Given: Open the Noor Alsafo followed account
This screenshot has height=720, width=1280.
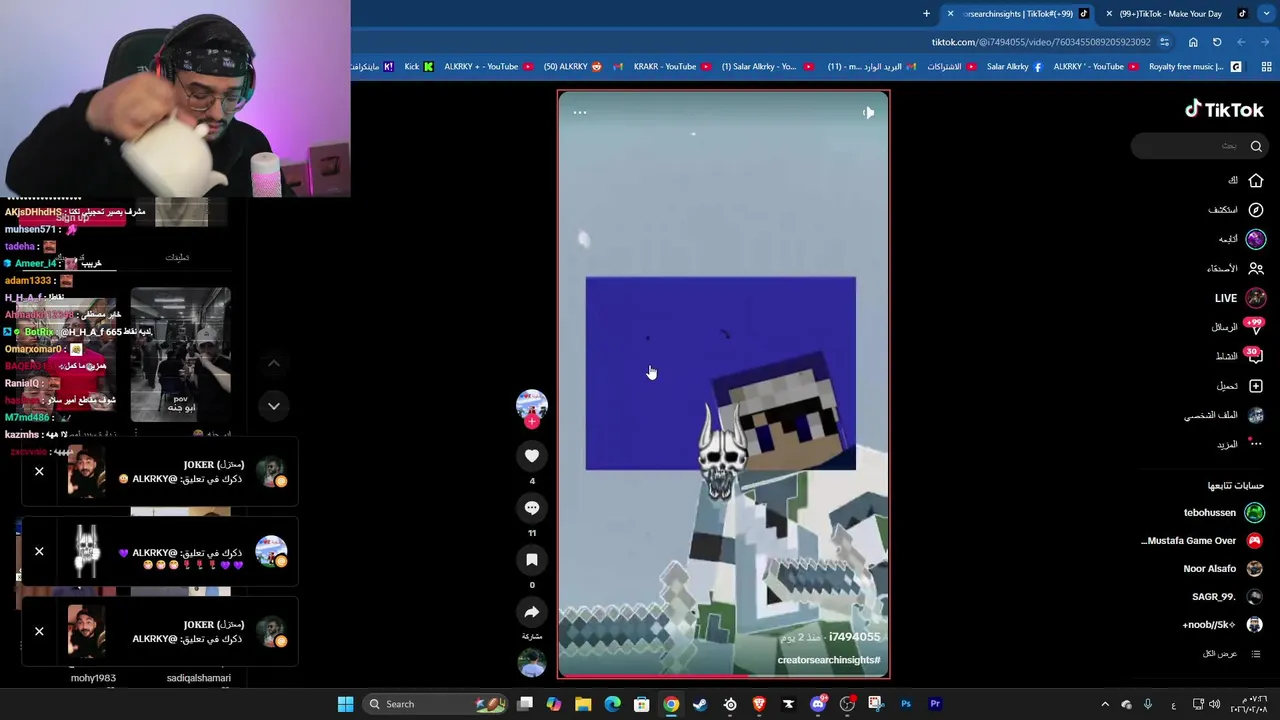Looking at the screenshot, I should (1222, 569).
